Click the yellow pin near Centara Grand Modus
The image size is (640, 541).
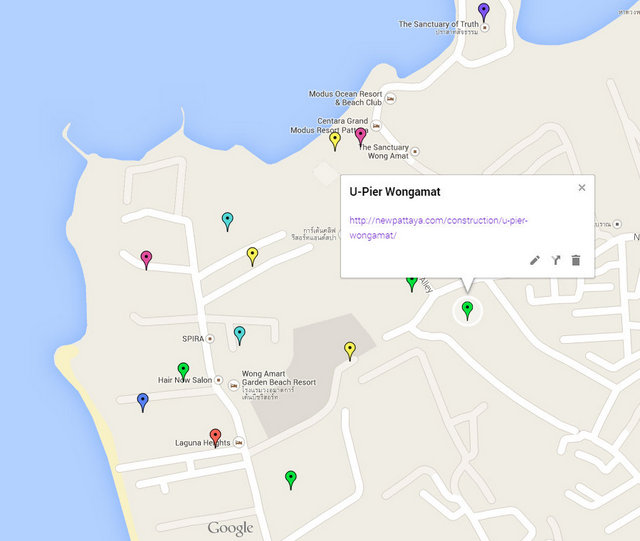coord(335,142)
